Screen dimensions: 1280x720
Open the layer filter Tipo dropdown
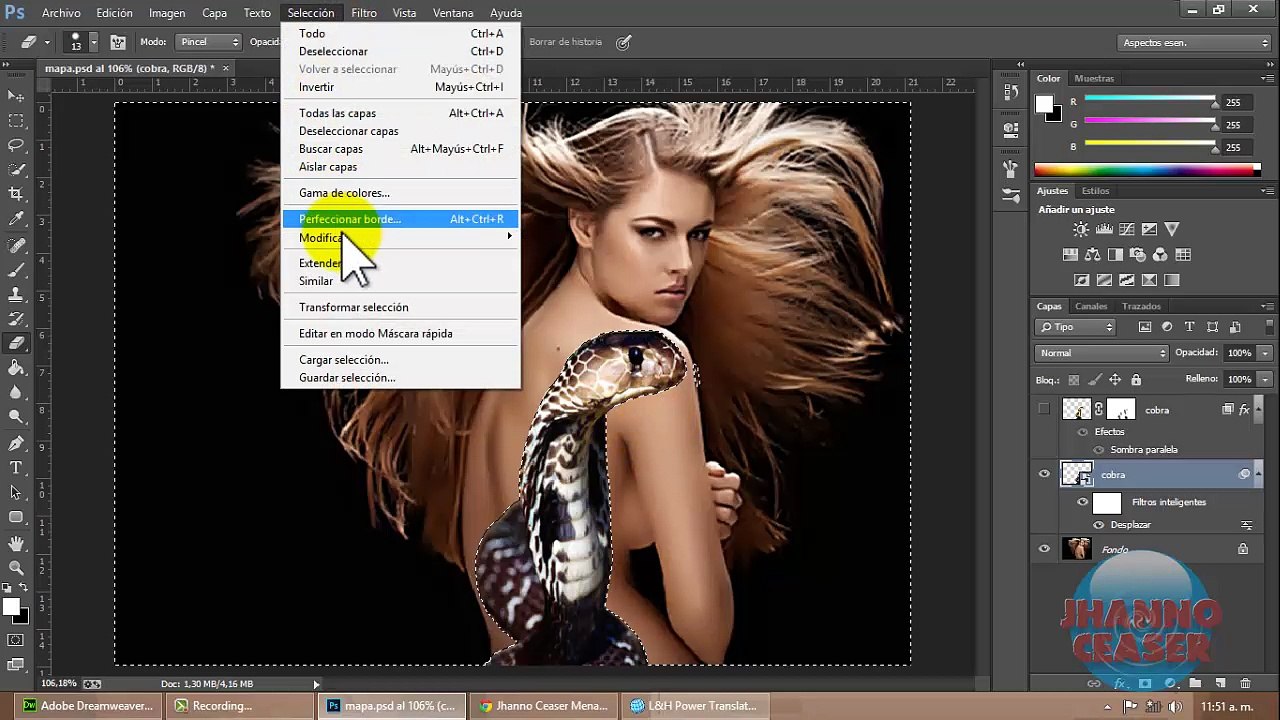[x=1075, y=327]
